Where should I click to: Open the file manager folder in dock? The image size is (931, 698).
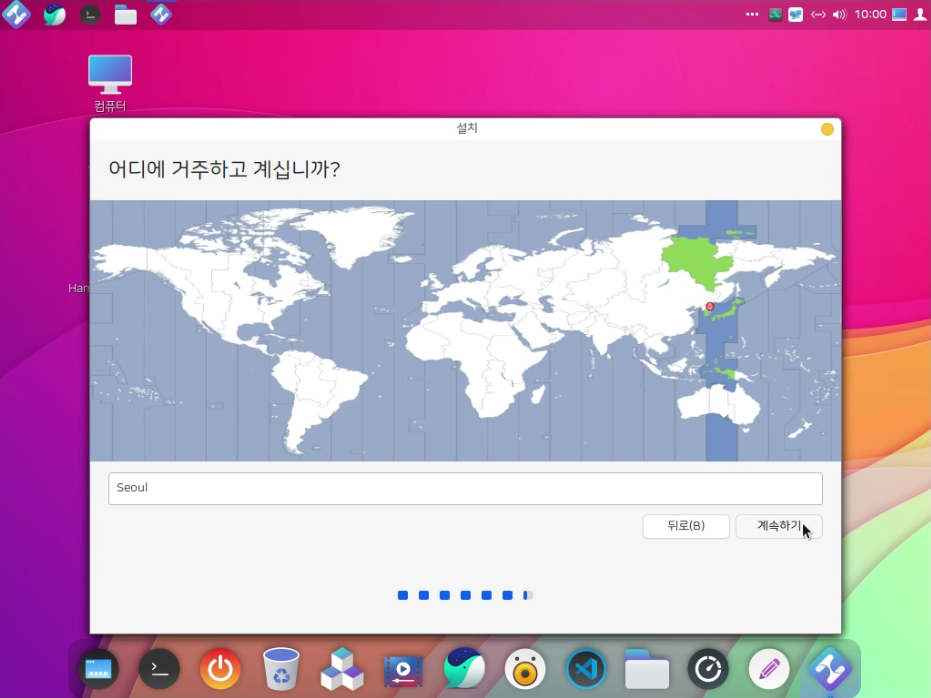[x=647, y=668]
